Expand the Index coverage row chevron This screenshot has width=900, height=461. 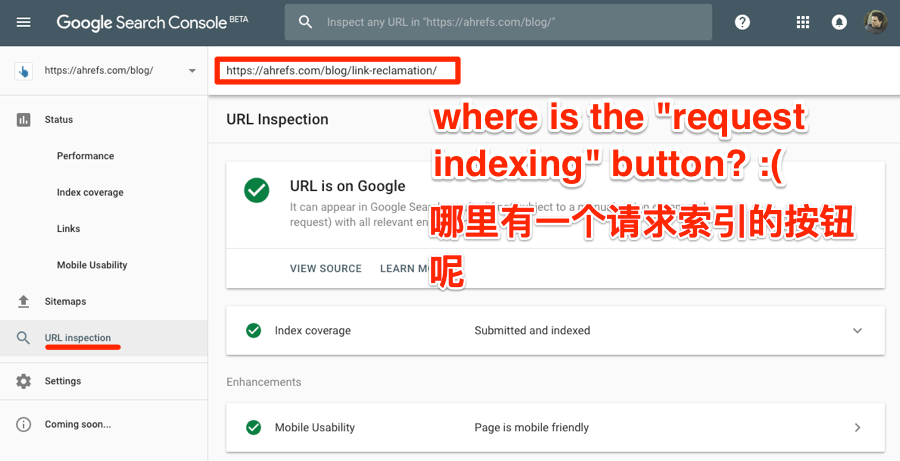coord(857,330)
